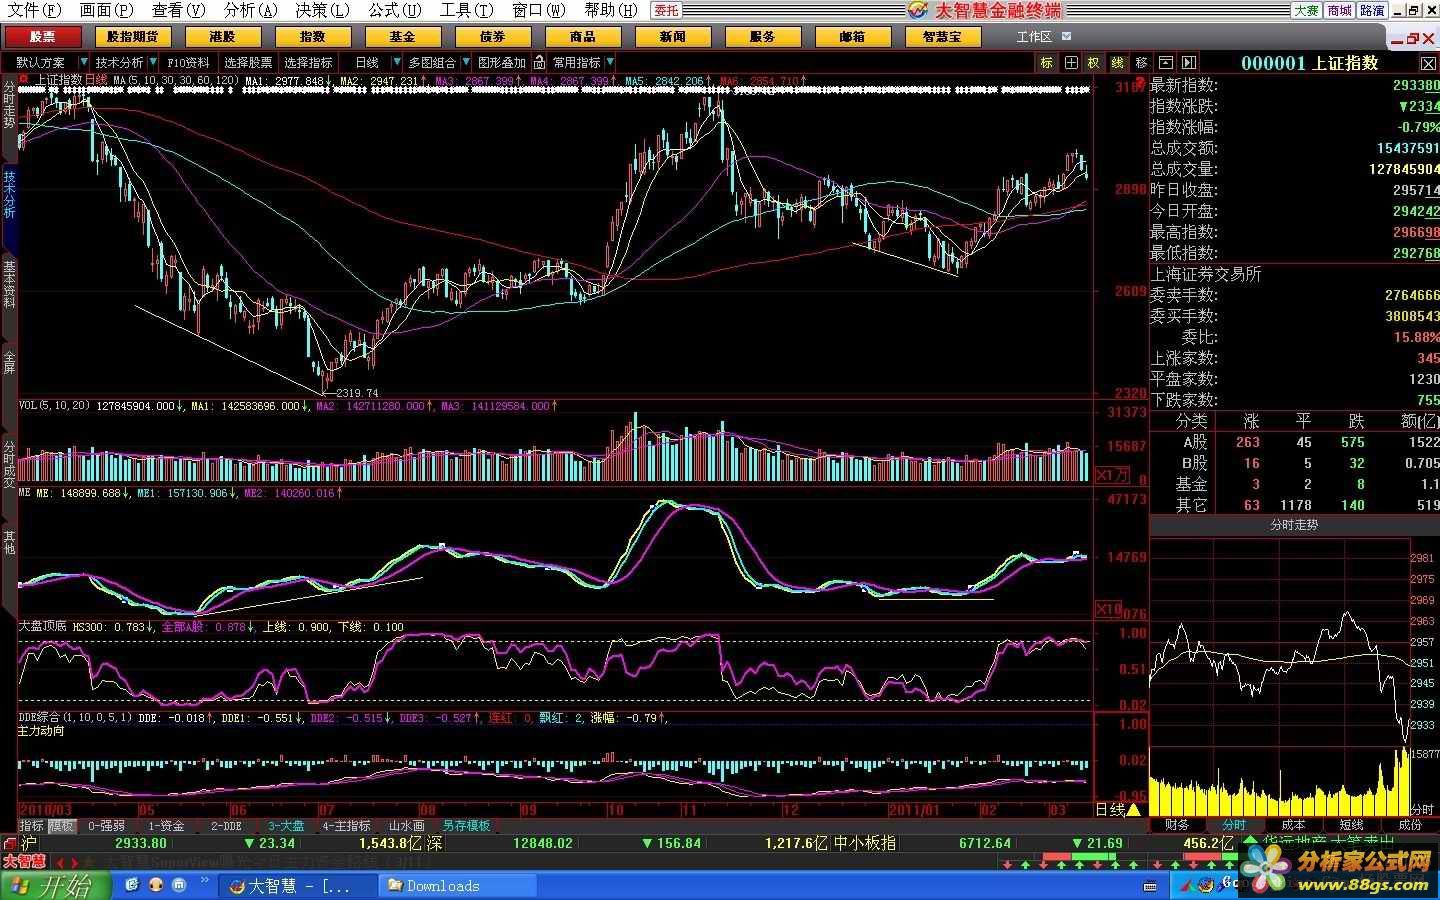This screenshot has height=900, width=1440.
Task: Click the padlock icon next to 图形叠加
Action: click(x=540, y=62)
